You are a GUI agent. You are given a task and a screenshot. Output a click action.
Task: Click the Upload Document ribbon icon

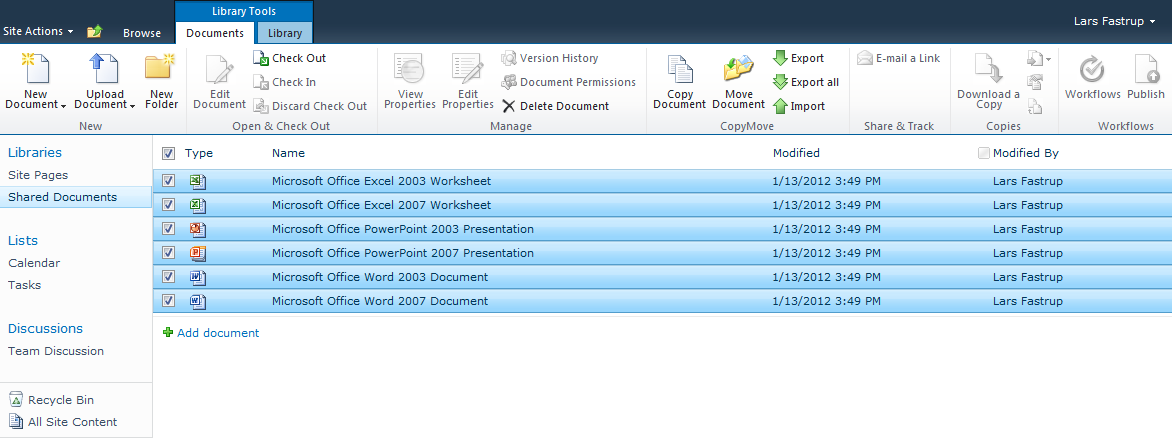click(104, 69)
